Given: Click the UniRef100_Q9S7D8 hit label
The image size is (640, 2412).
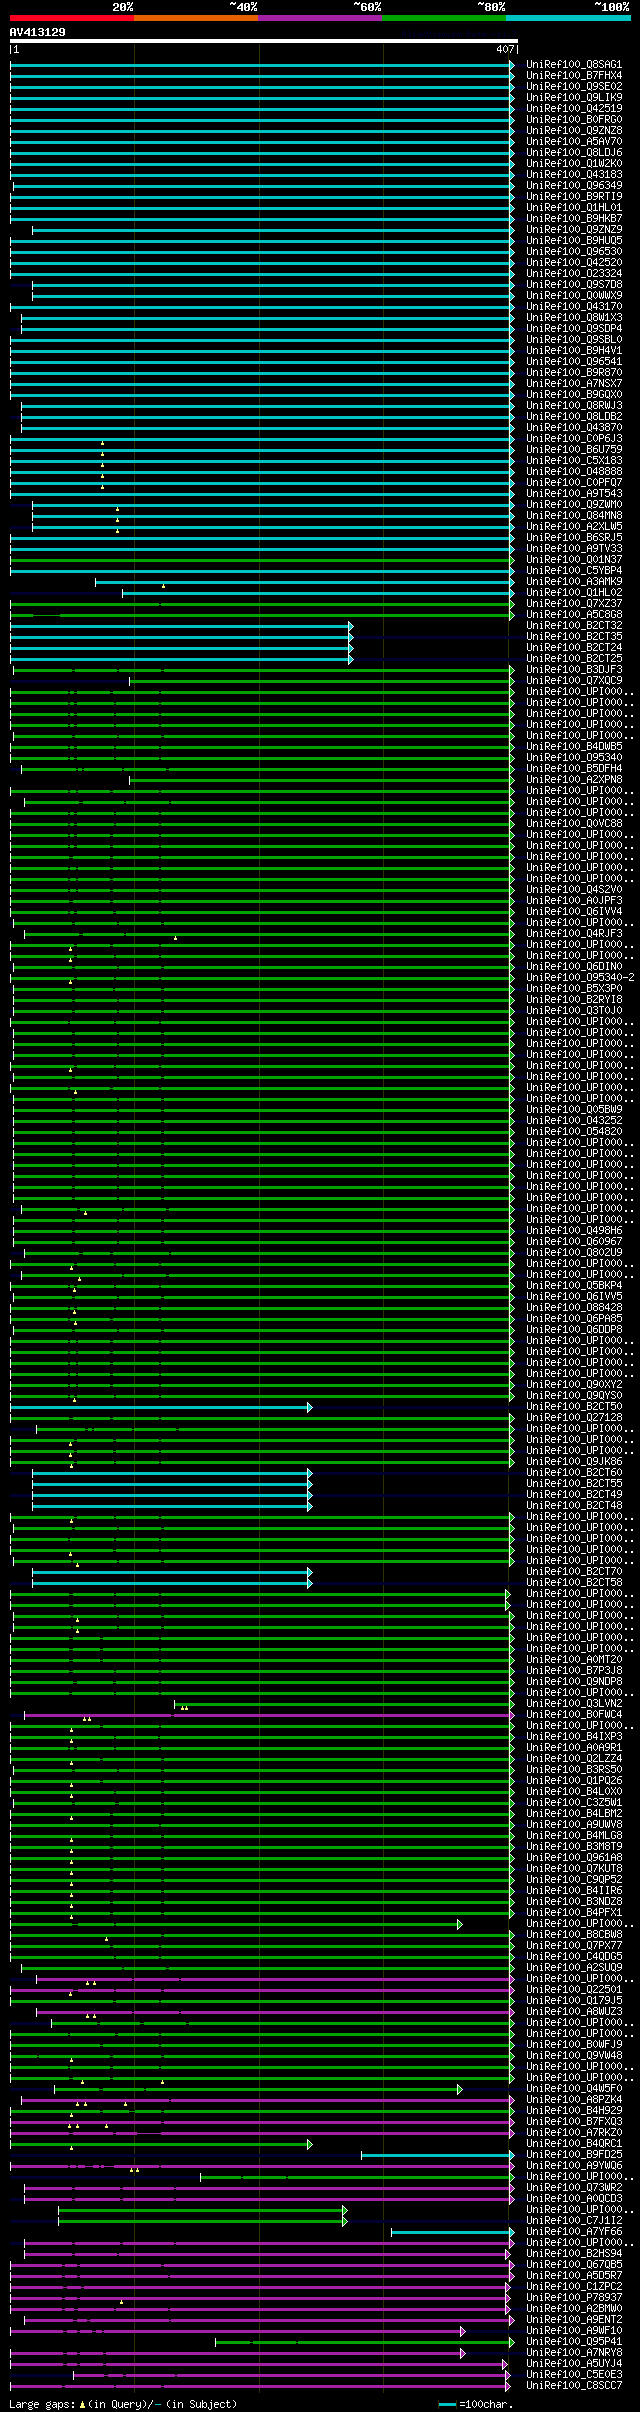Looking at the screenshot, I should point(574,285).
